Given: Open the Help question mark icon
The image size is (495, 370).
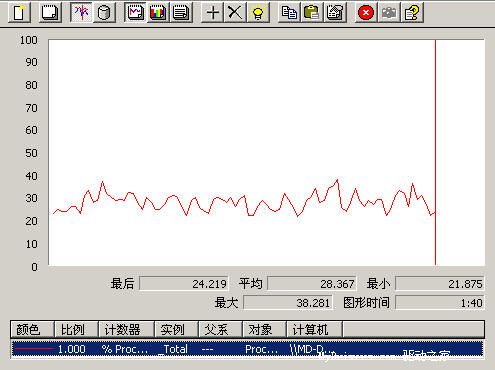Looking at the screenshot, I should click(x=412, y=13).
